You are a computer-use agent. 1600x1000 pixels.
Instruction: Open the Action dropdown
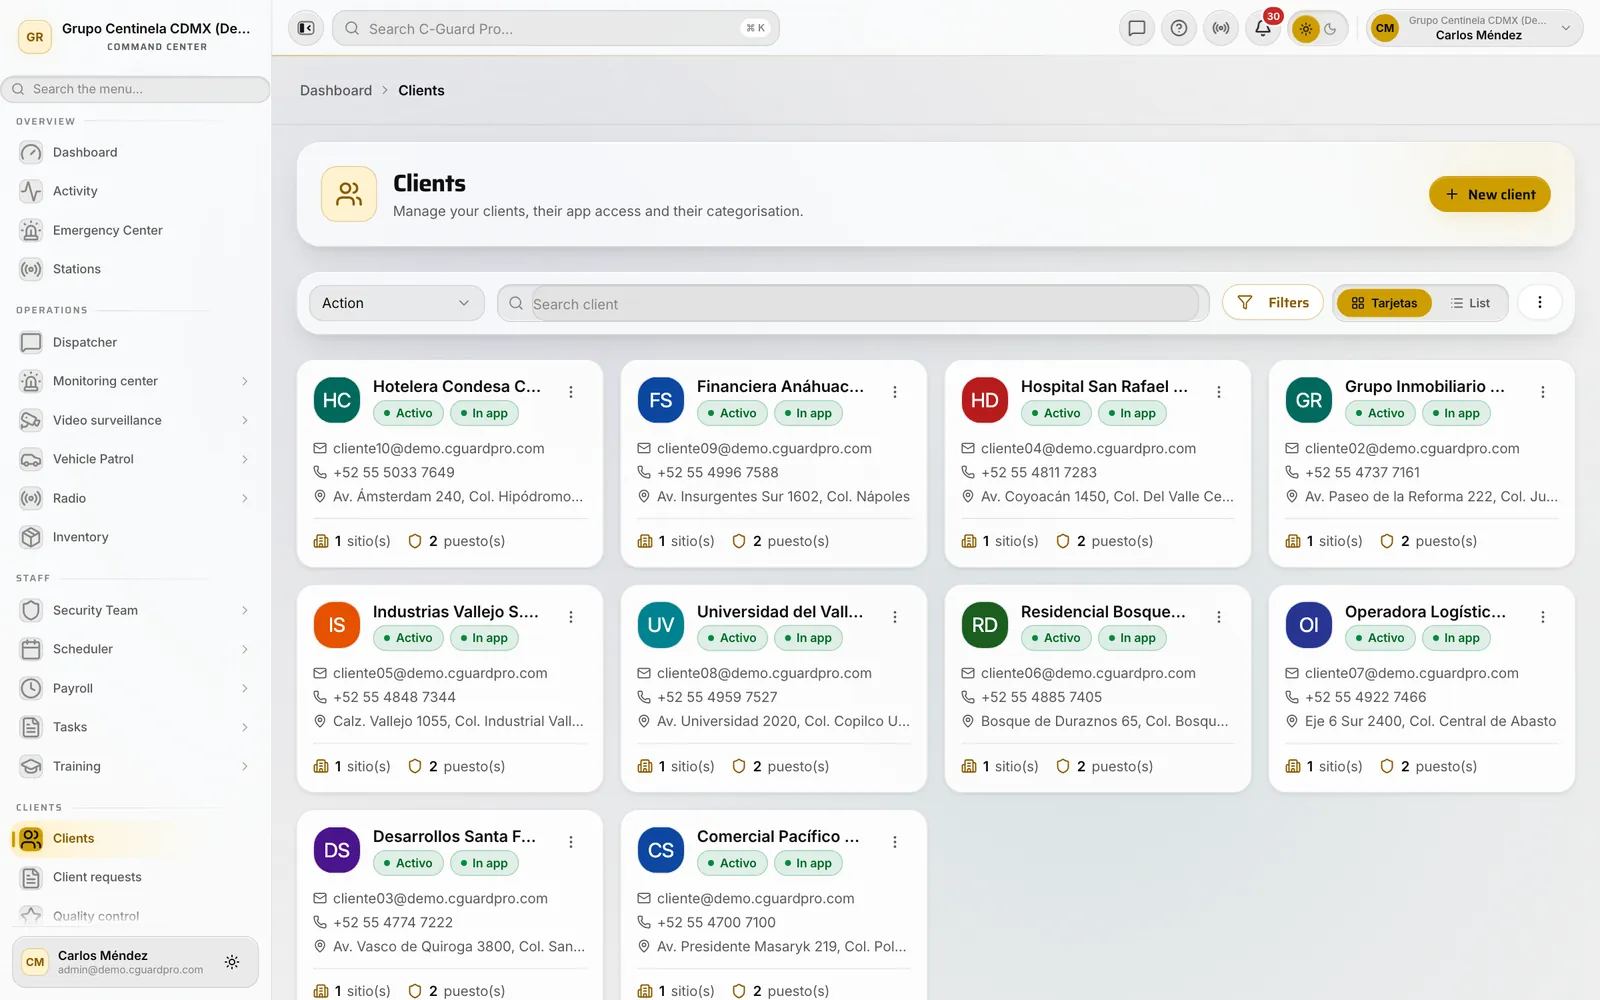(x=396, y=303)
